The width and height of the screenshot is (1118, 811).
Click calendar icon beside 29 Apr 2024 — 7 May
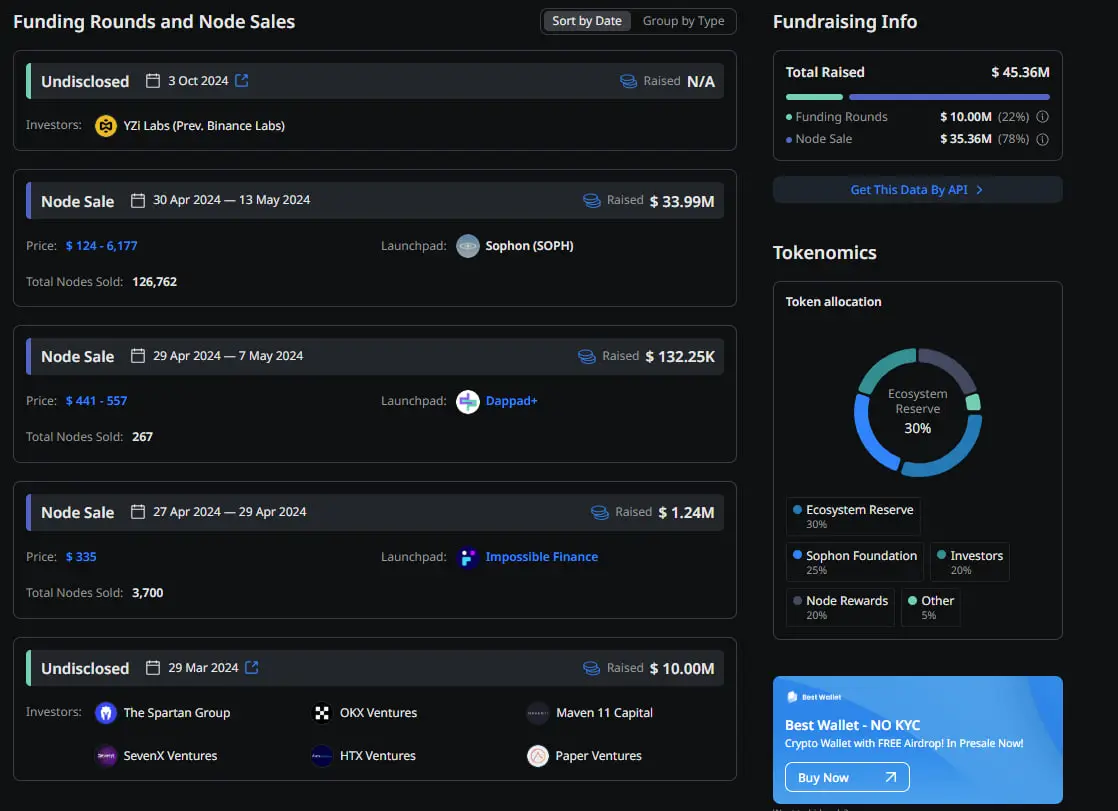138,356
